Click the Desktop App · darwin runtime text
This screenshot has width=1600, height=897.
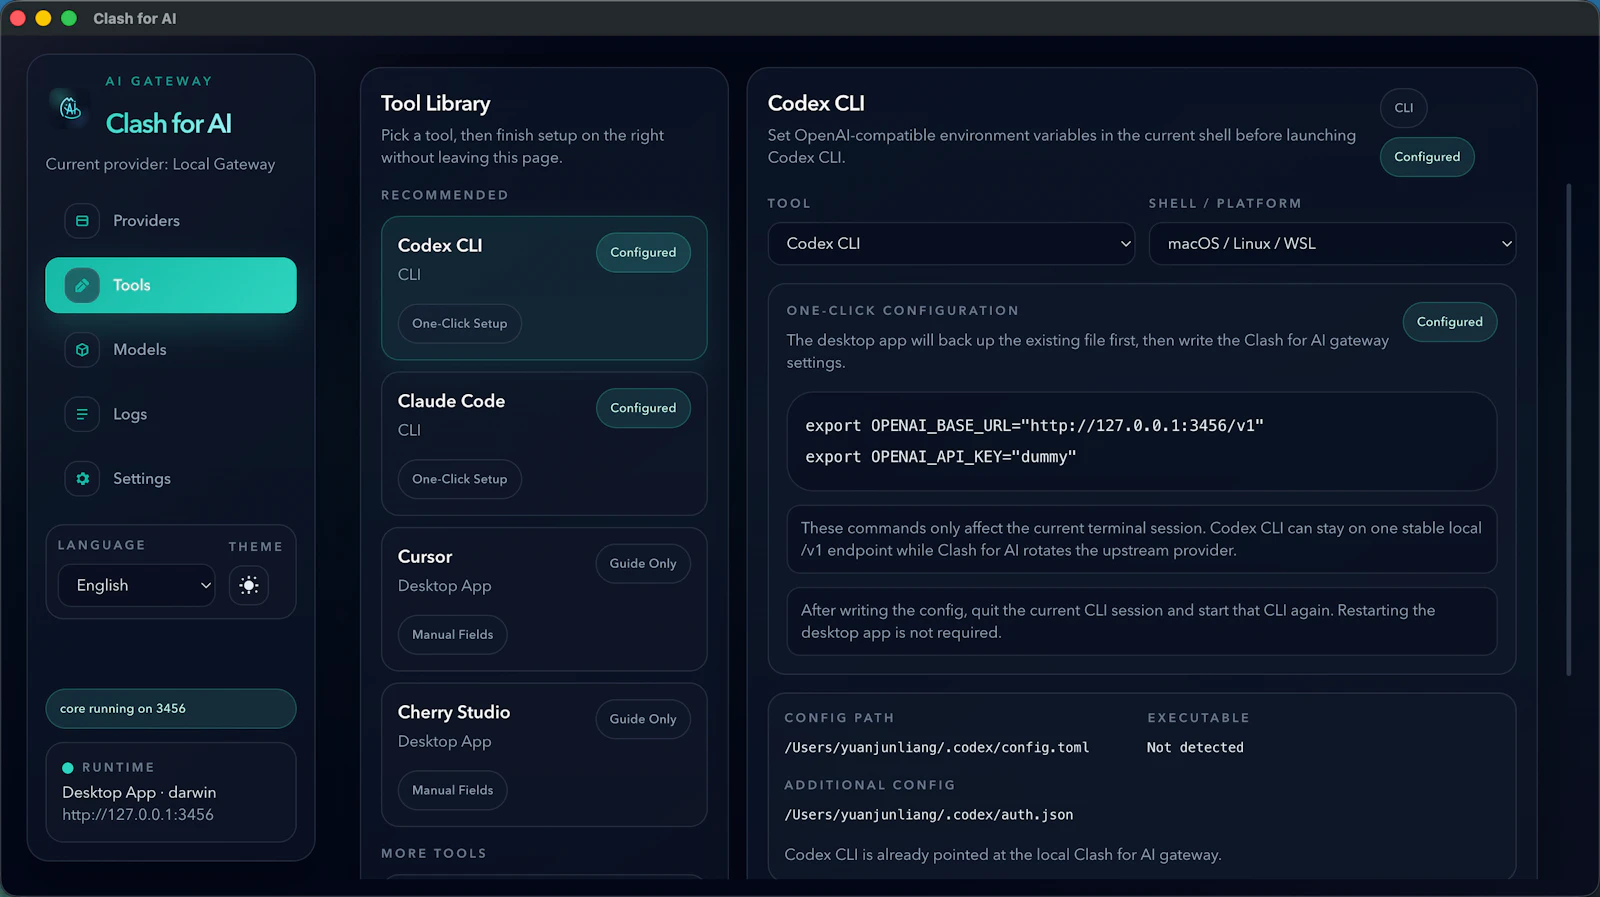click(139, 792)
